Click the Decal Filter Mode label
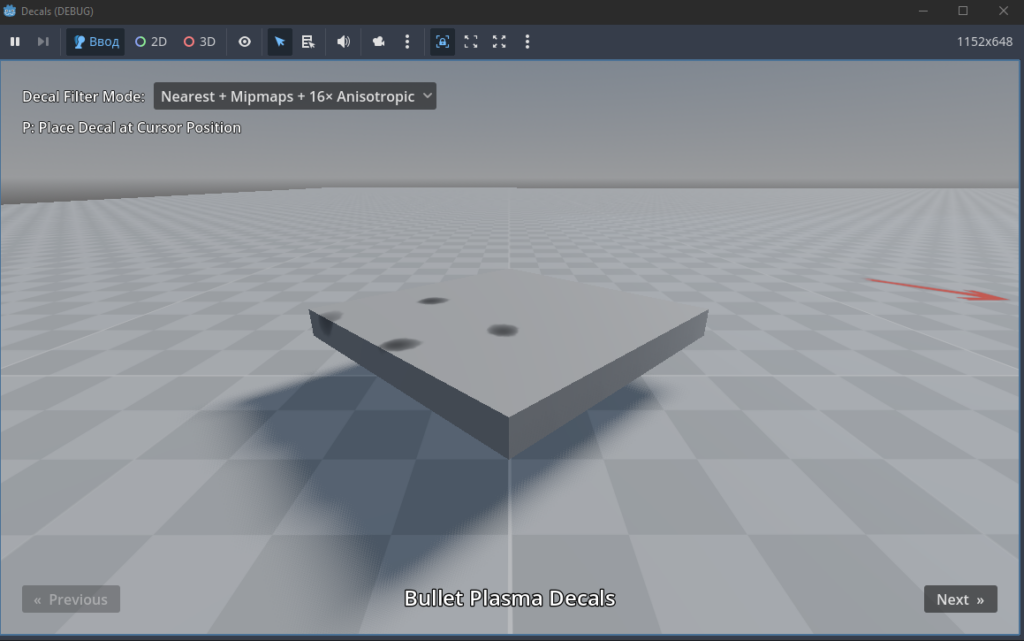Screen dimensions: 1024x641 [x=84, y=97]
